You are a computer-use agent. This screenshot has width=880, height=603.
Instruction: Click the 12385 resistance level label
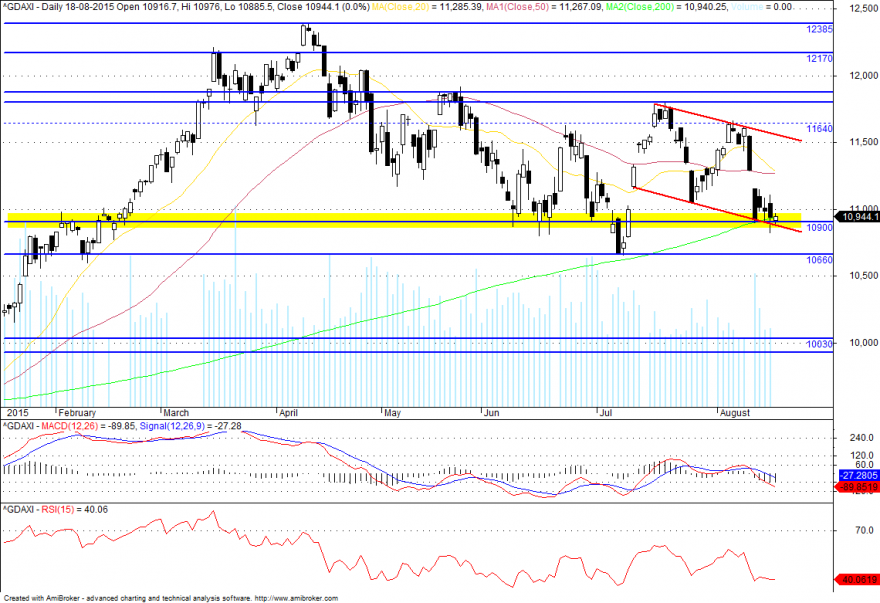819,29
